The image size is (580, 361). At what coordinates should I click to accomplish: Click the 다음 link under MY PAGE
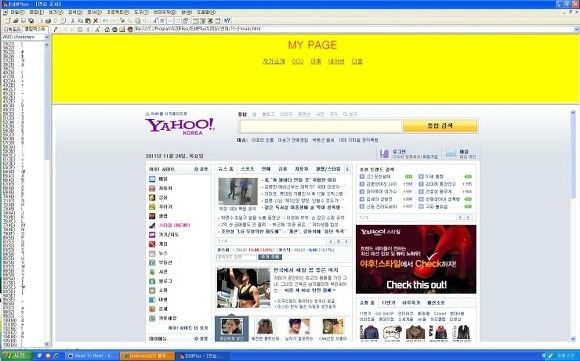(357, 61)
